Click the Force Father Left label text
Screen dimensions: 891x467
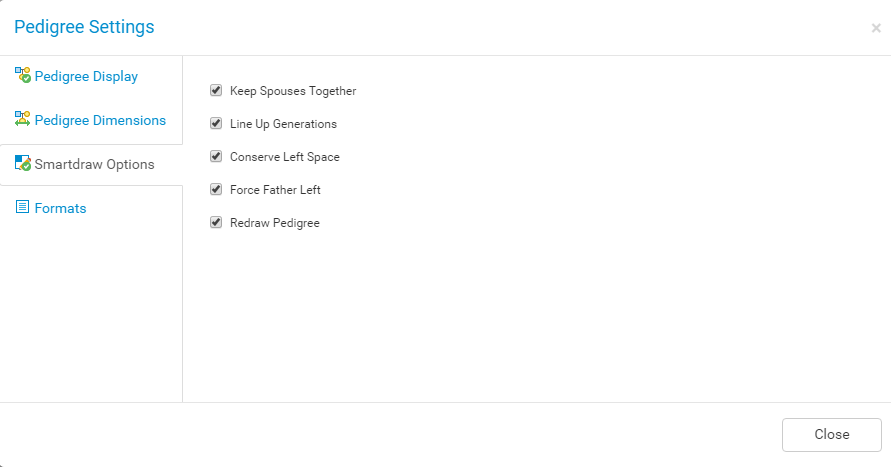(275, 190)
